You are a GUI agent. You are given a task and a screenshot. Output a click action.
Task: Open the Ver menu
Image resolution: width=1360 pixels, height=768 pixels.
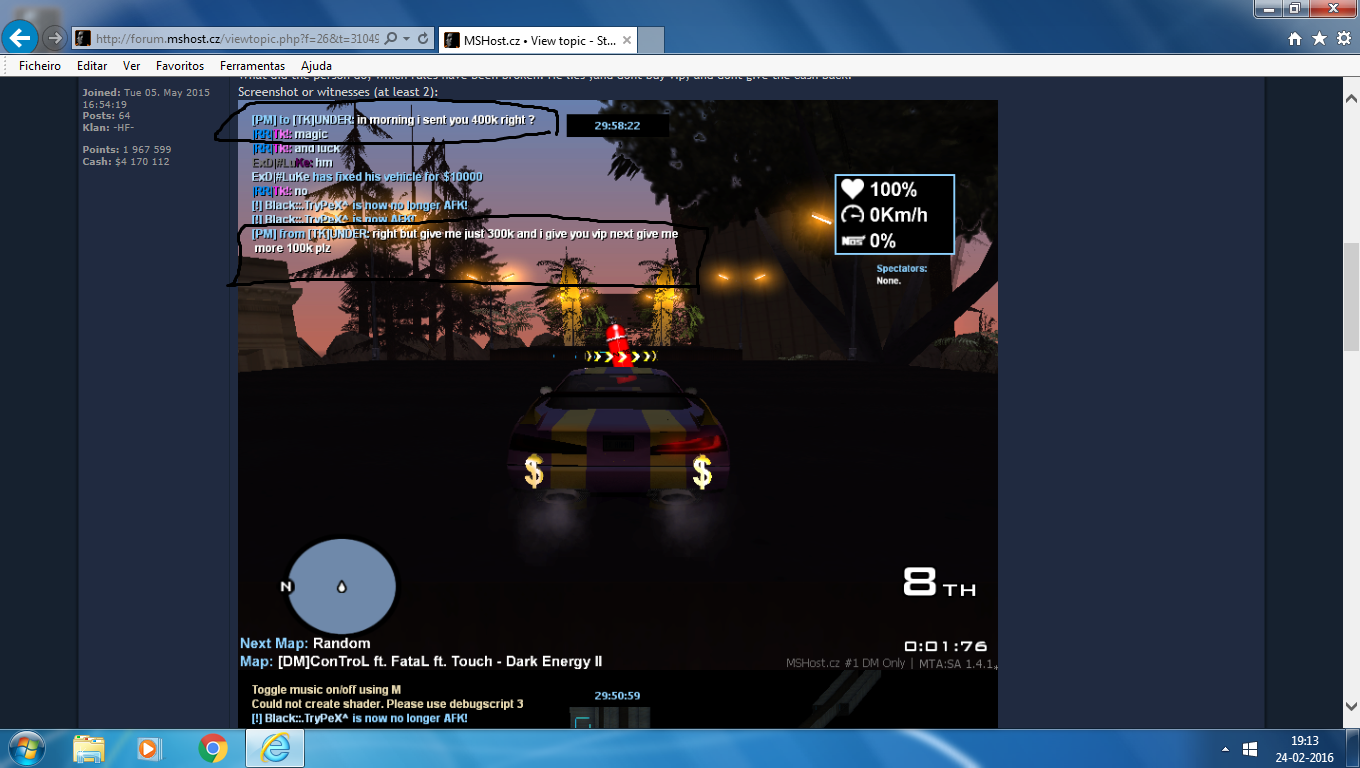click(x=131, y=66)
